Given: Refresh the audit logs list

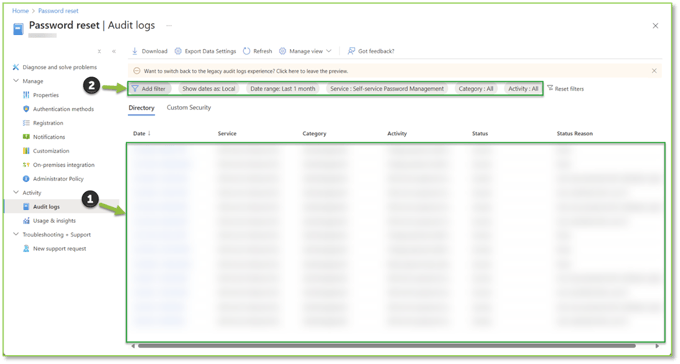Looking at the screenshot, I should click(257, 51).
